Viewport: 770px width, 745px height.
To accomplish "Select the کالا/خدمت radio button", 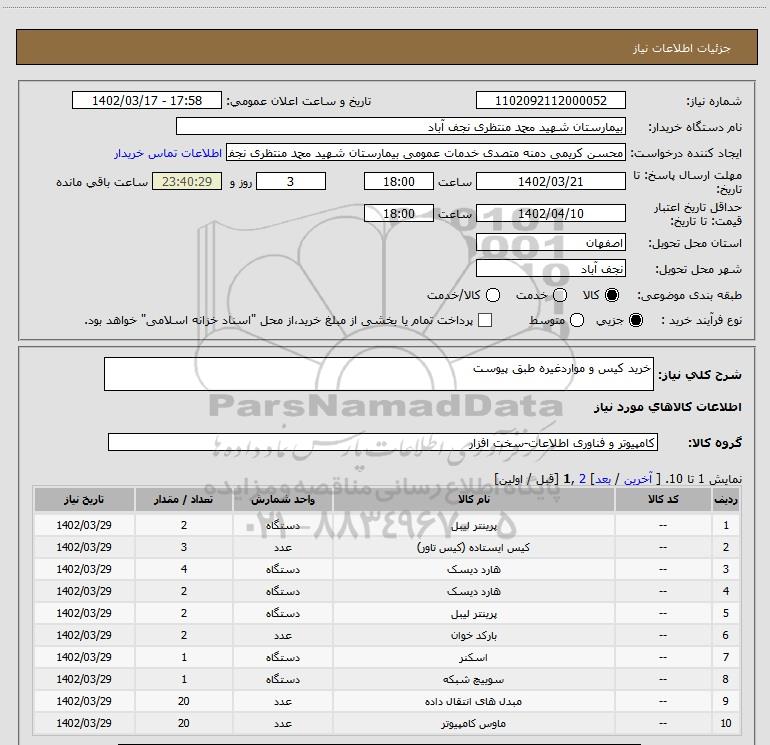I will pyautogui.click(x=493, y=295).
